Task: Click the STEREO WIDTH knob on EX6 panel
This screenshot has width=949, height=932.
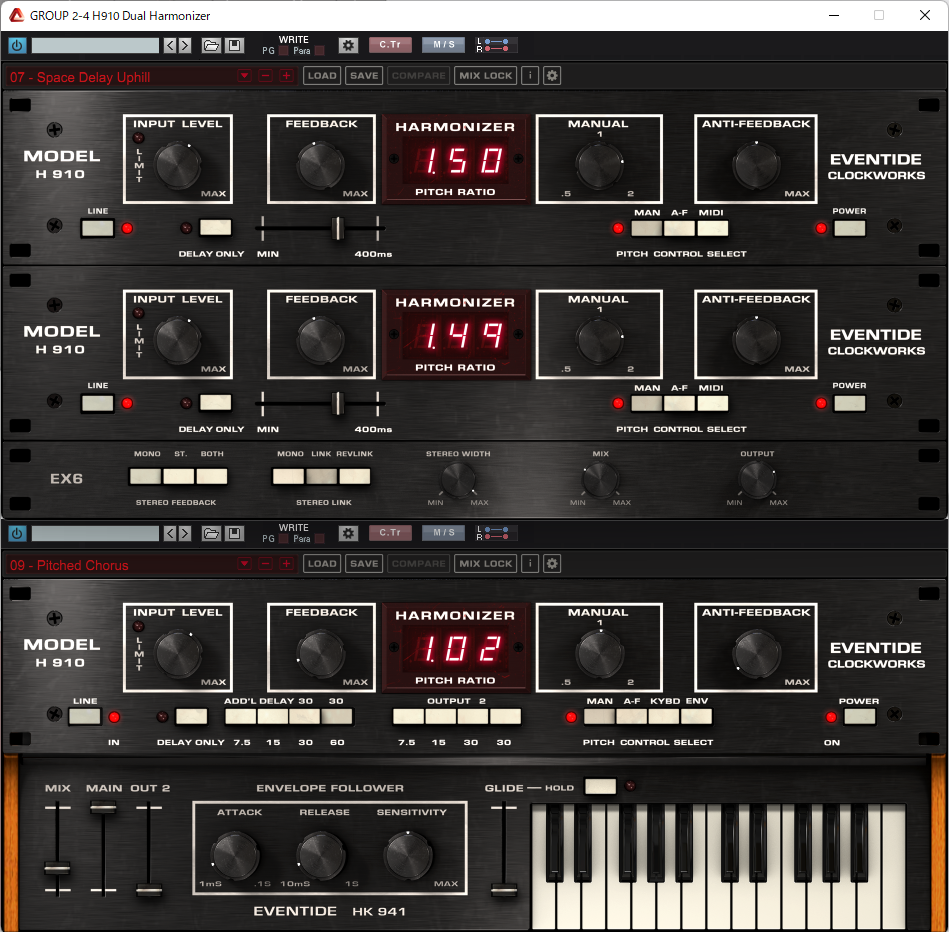Action: (x=458, y=480)
